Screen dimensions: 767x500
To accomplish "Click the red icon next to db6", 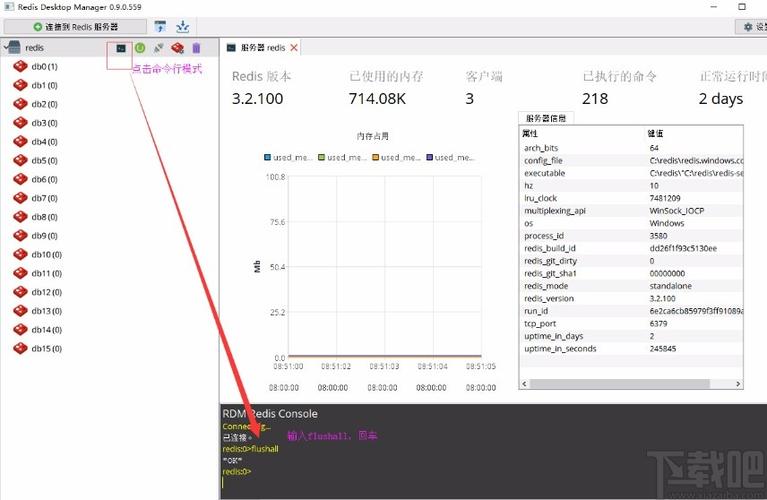I will pyautogui.click(x=20, y=179).
